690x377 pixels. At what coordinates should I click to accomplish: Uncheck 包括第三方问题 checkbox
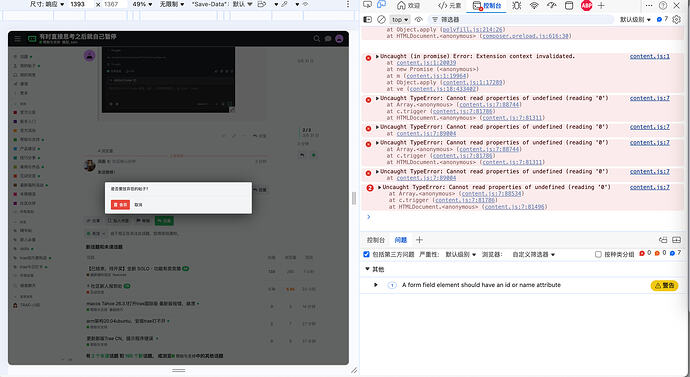[x=366, y=254]
